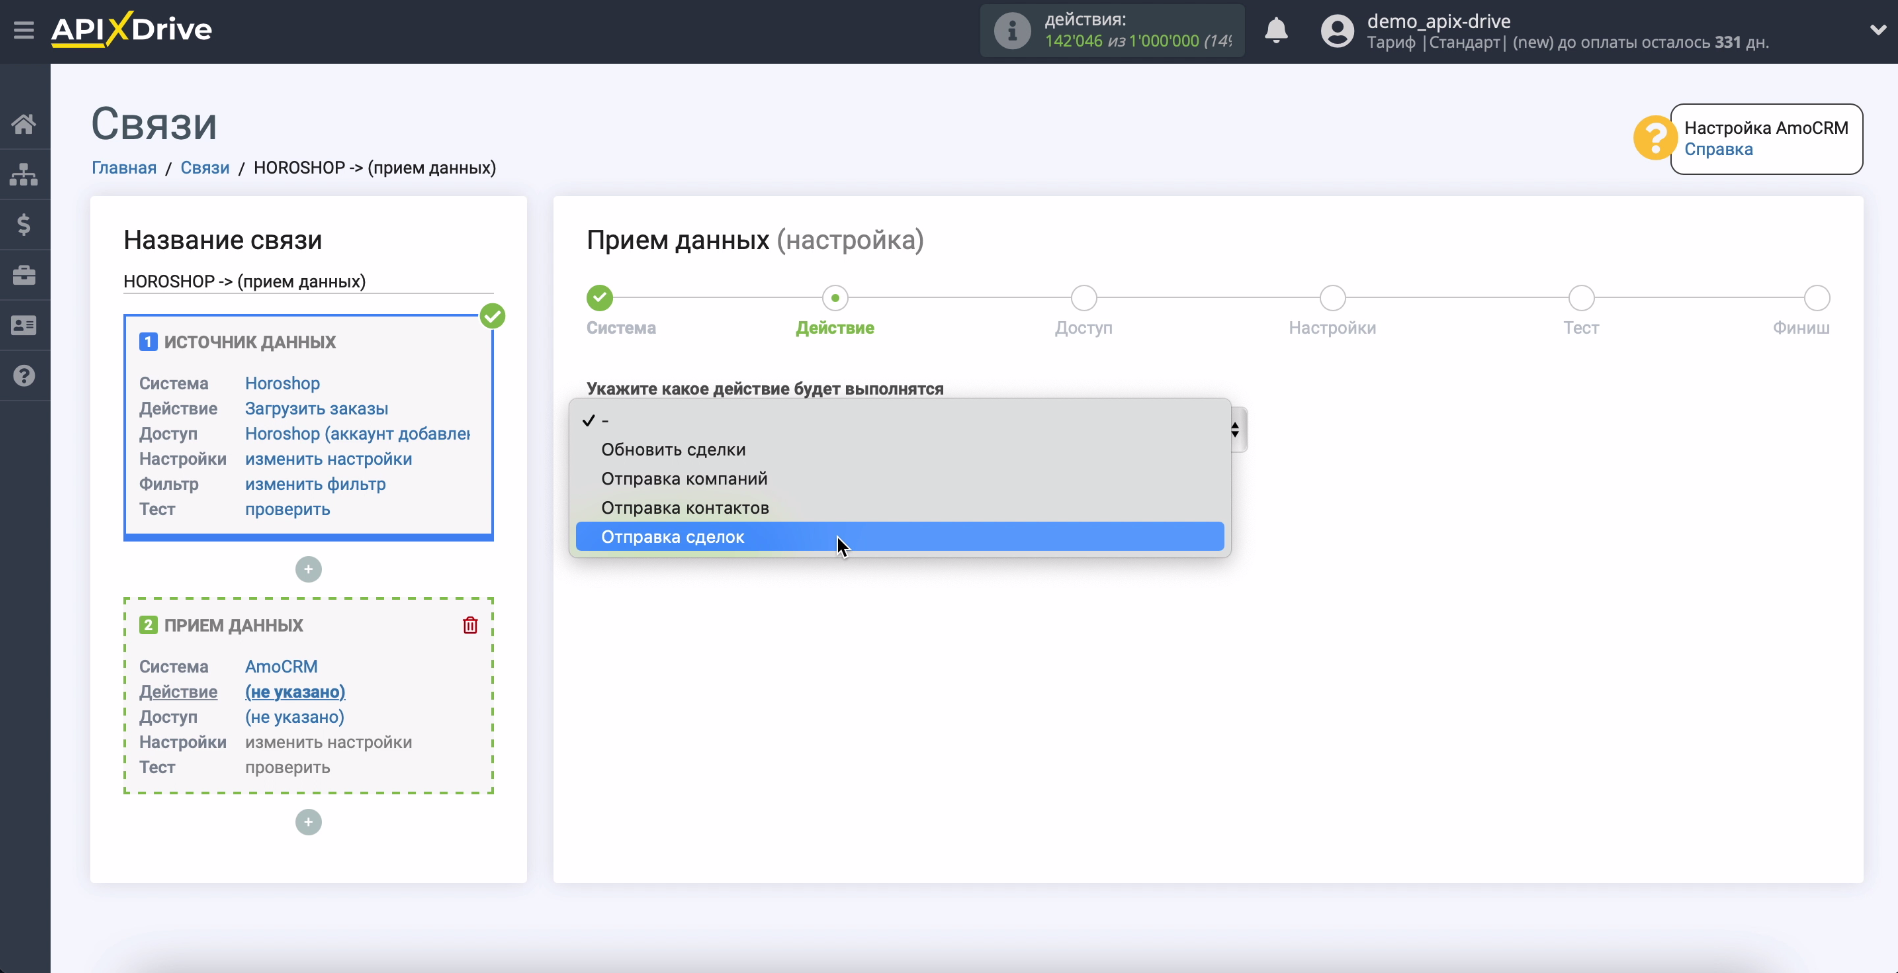
Task: Edit the connection name field
Action: [x=308, y=282]
